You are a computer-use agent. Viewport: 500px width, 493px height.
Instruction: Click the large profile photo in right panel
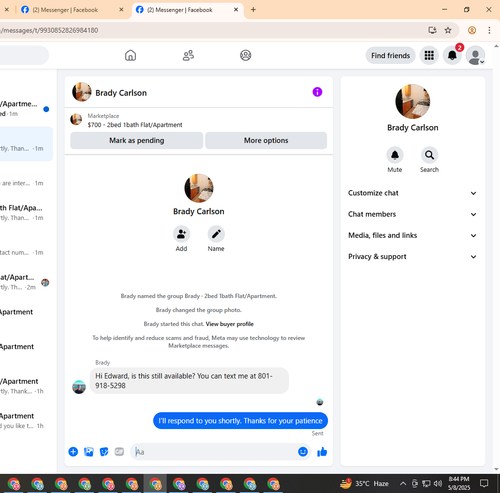413,101
